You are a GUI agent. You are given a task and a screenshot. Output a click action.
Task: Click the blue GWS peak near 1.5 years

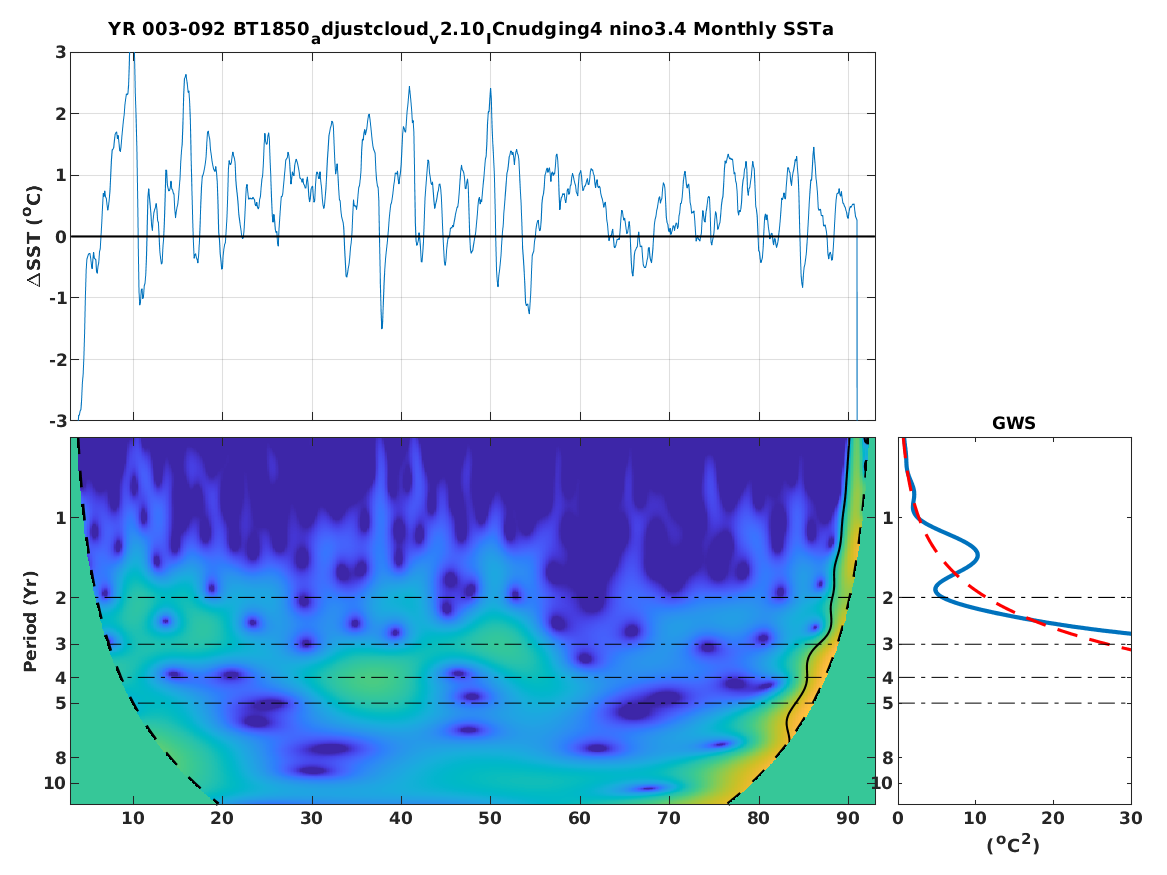[976, 554]
